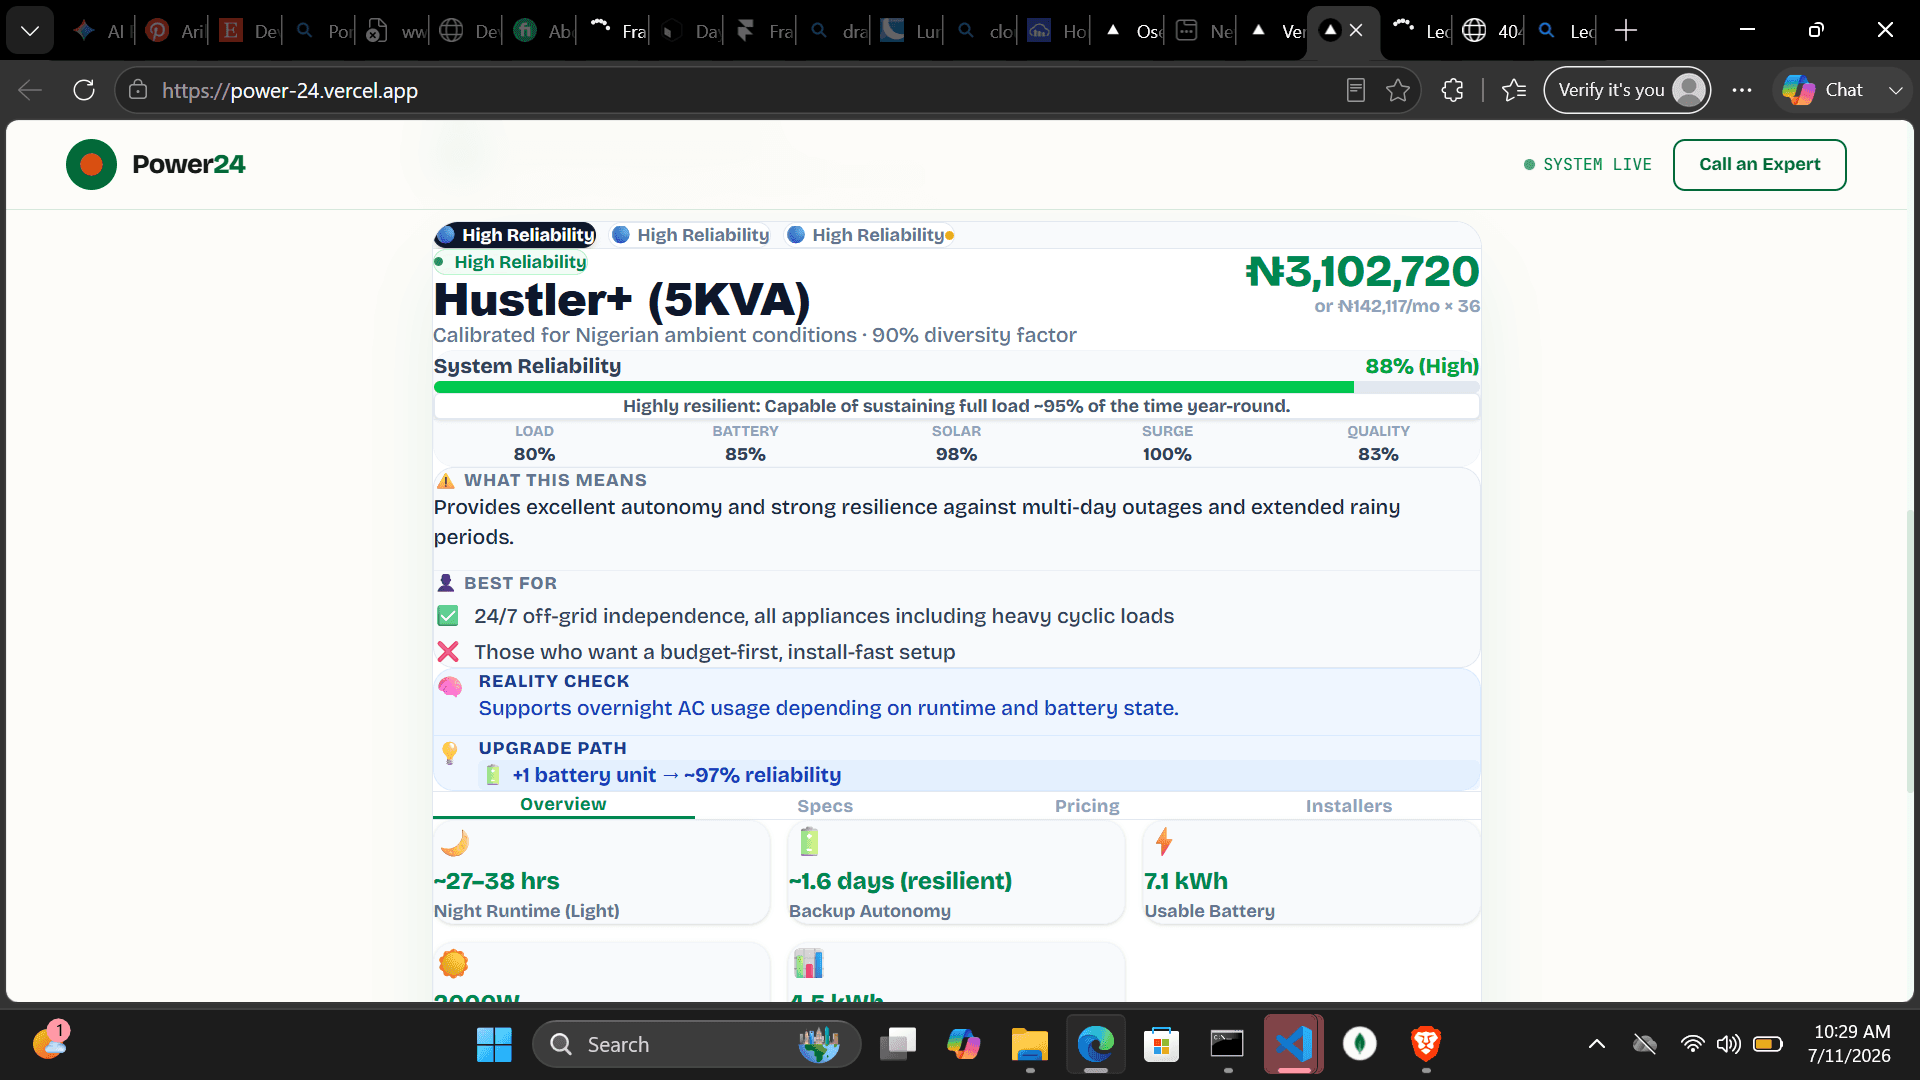Viewport: 1920px width, 1080px height.
Task: Open the Terminal app from the taskbar
Action: [1227, 1045]
